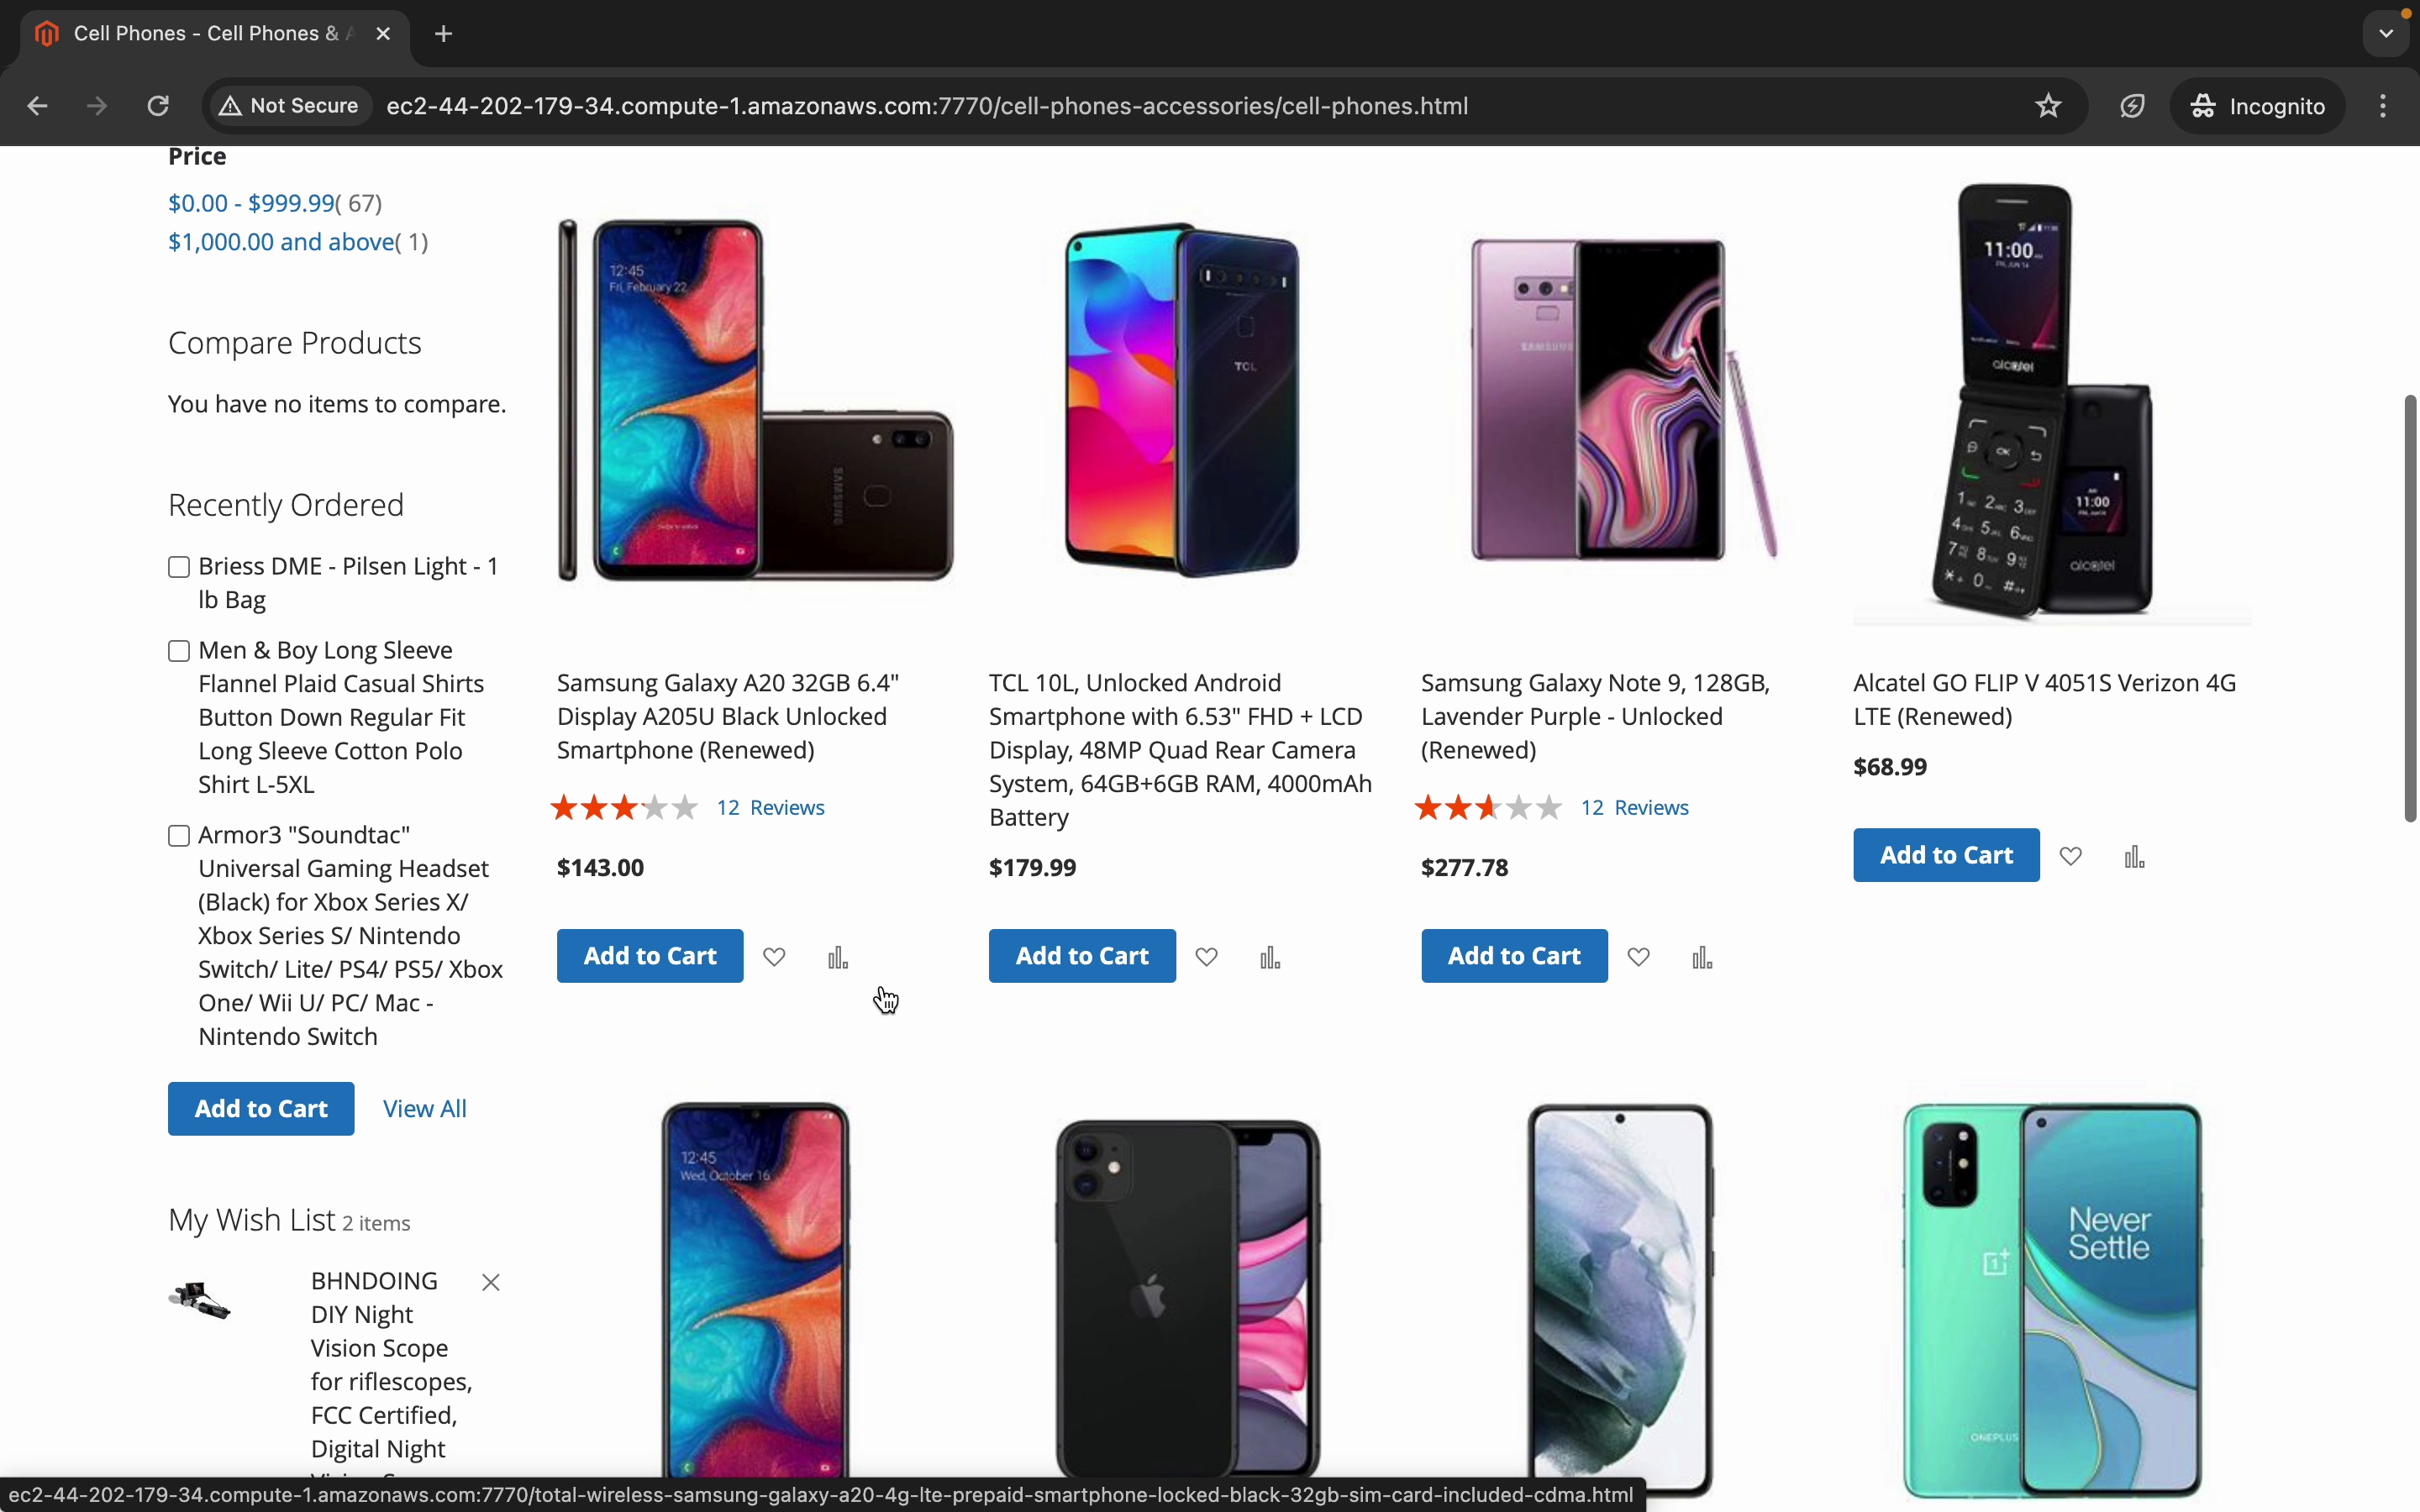Open the Chrome three-dot menu
Screen dimensions: 2420x1512
pyautogui.click(x=2383, y=106)
